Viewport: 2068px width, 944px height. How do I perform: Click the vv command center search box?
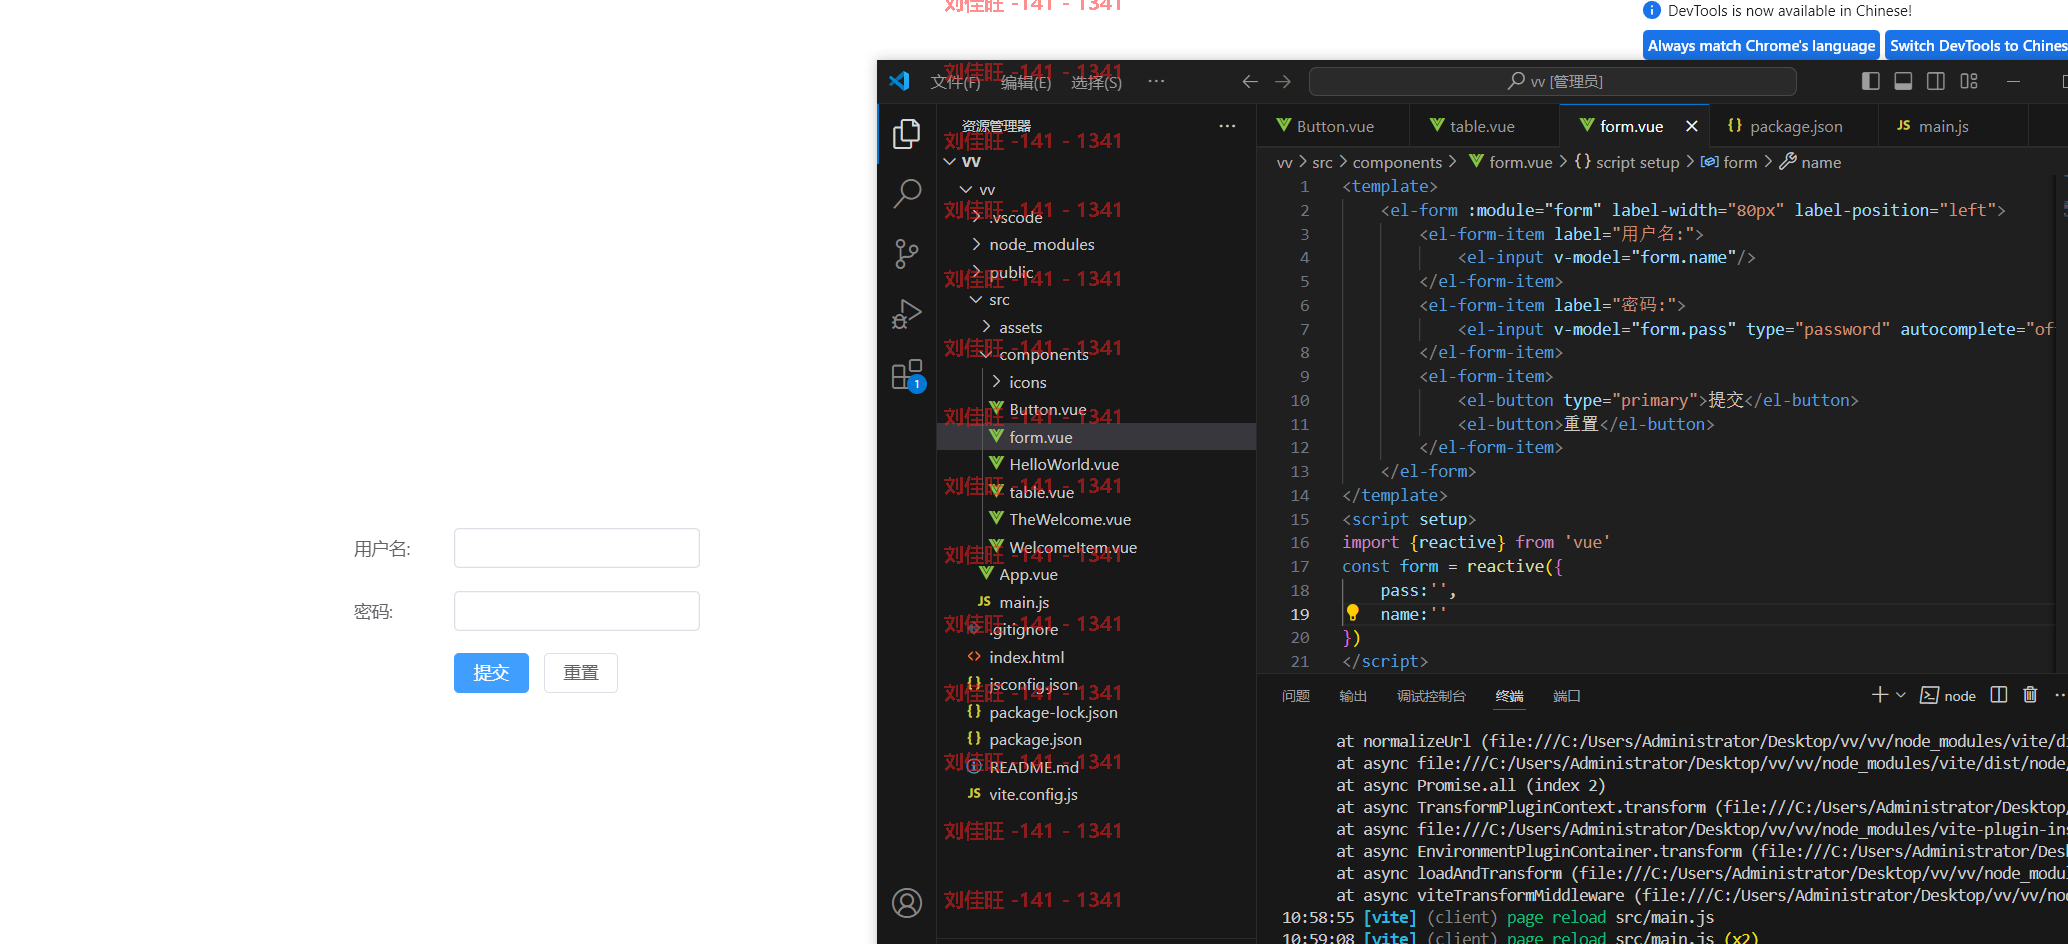1552,81
